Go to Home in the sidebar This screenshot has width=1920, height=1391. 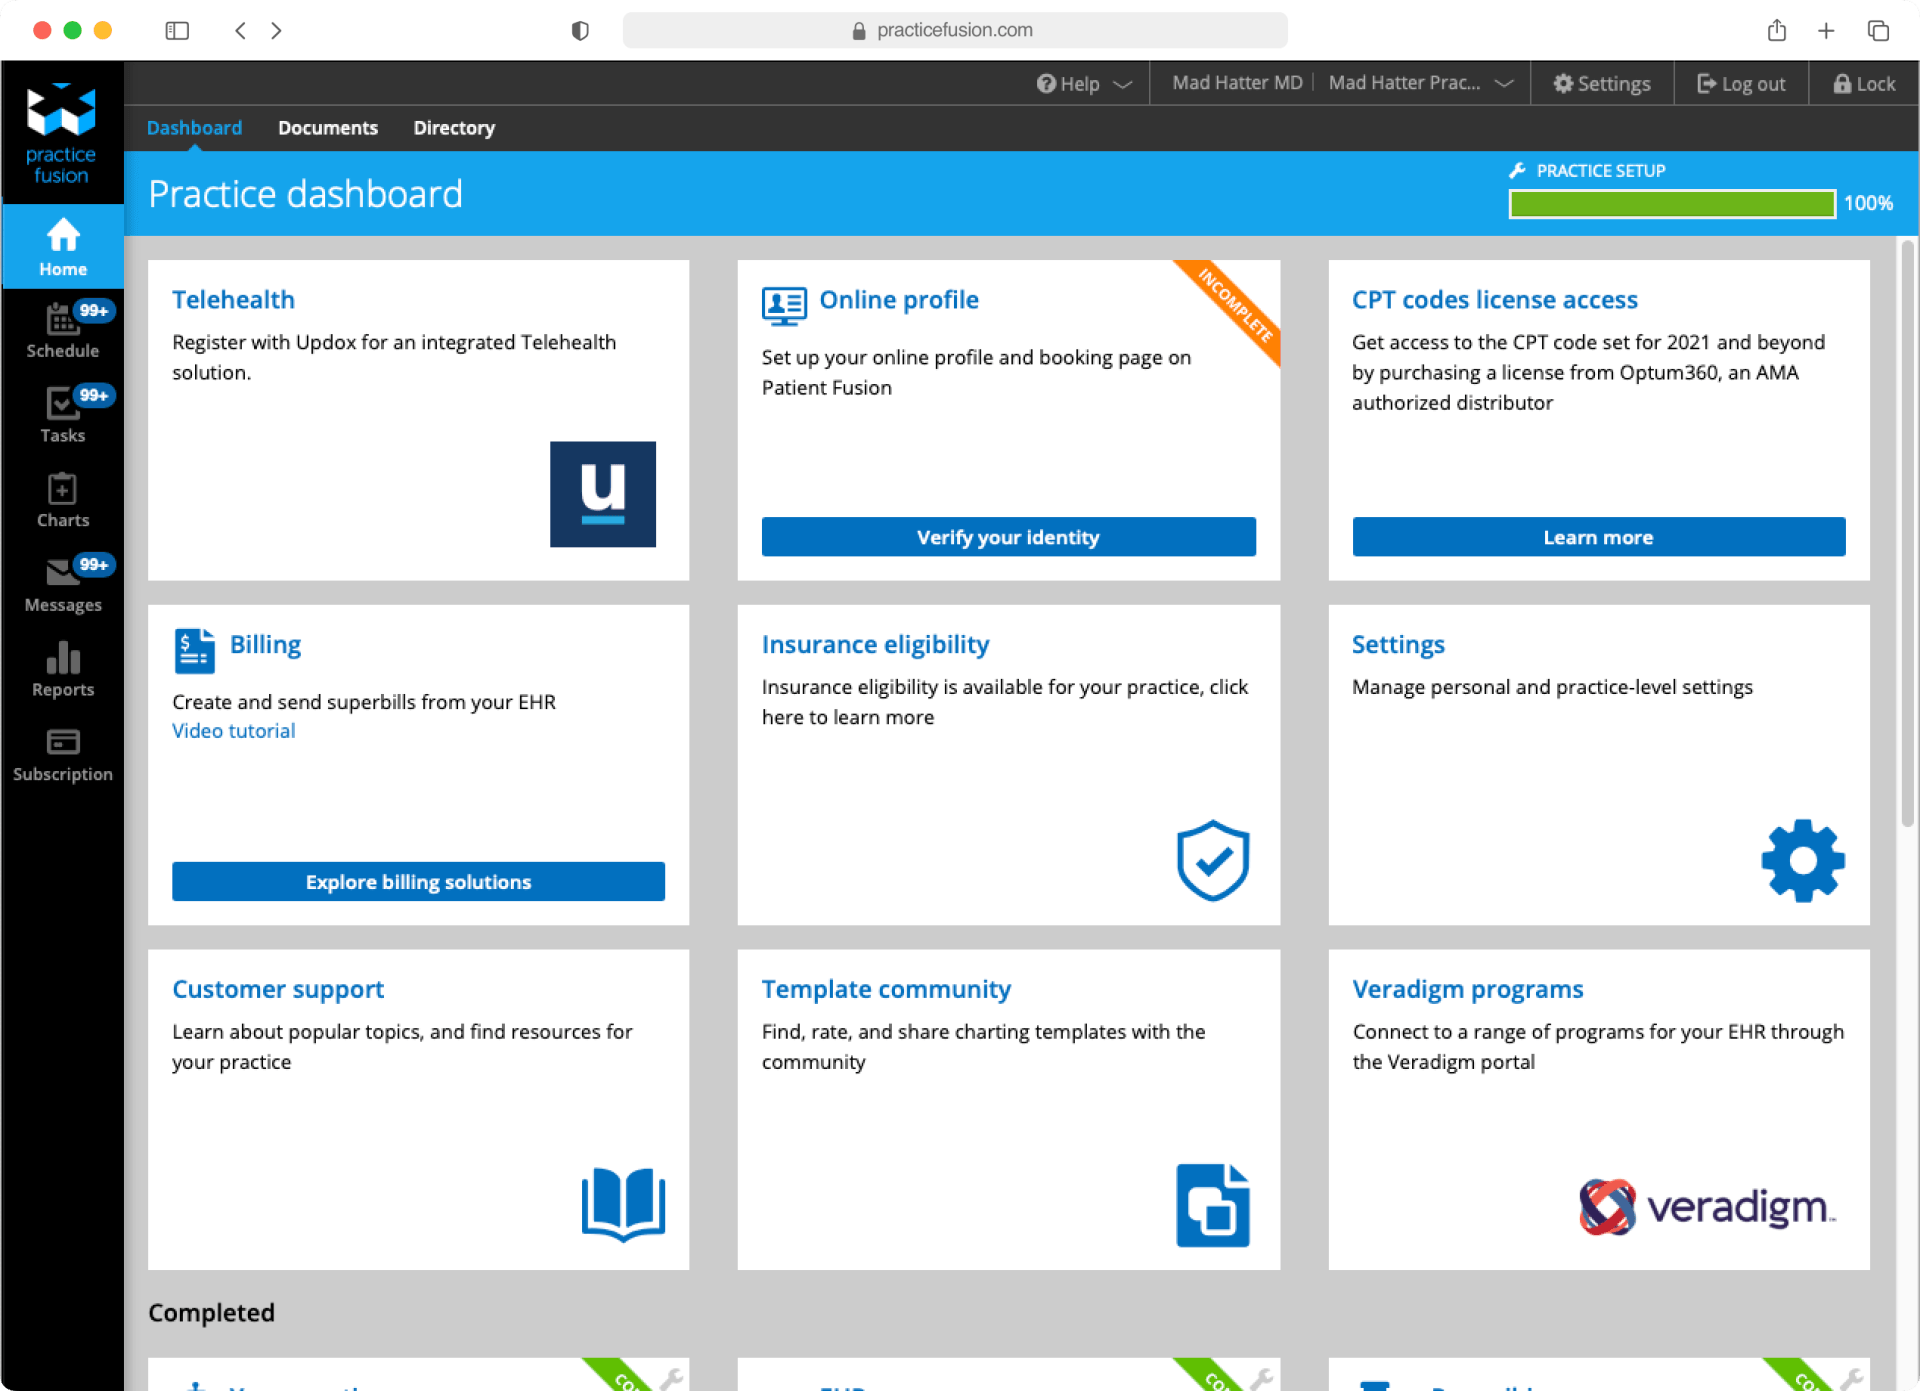tap(63, 247)
